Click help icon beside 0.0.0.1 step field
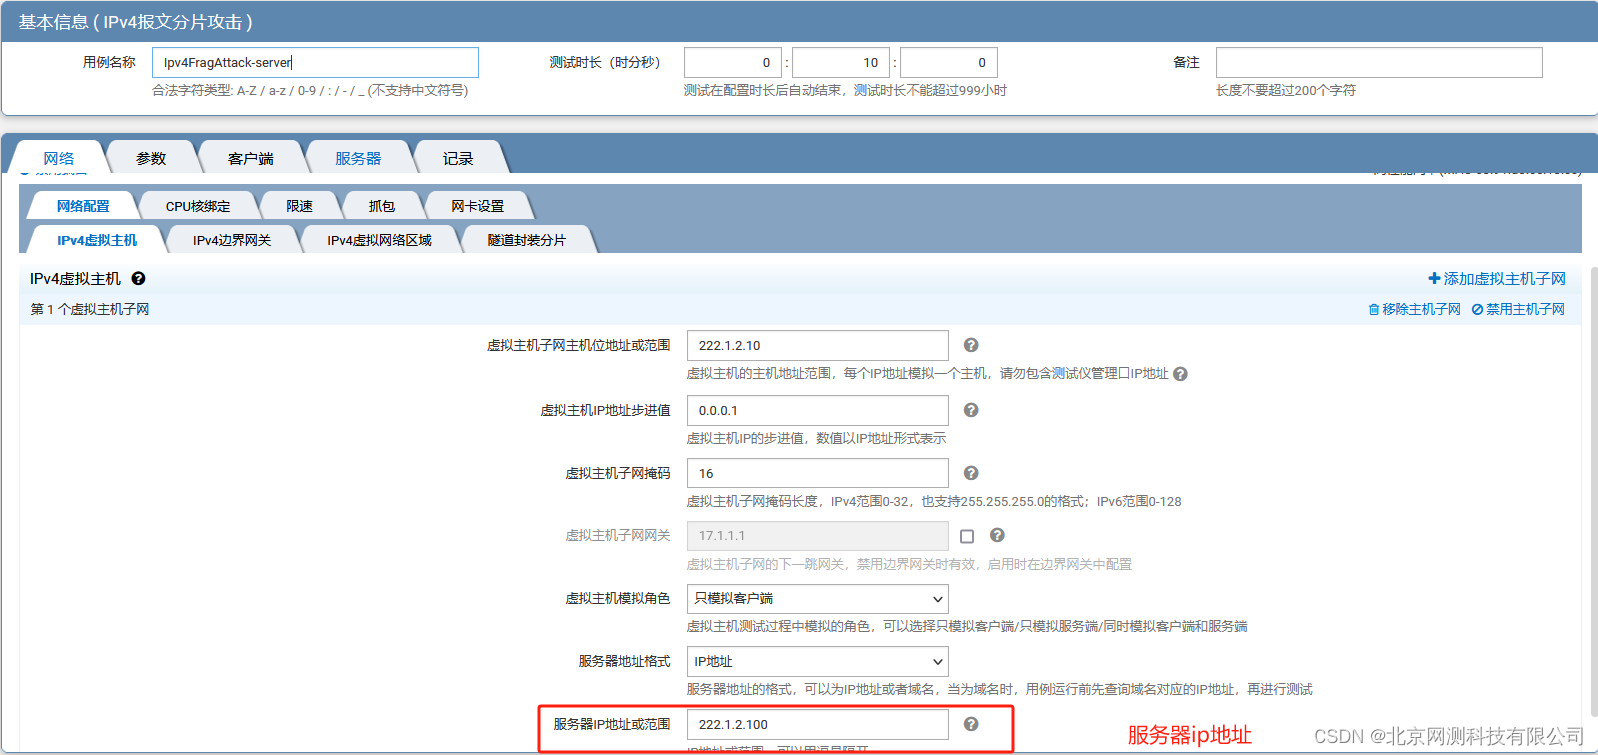The width and height of the screenshot is (1598, 755). pyautogui.click(x=971, y=410)
